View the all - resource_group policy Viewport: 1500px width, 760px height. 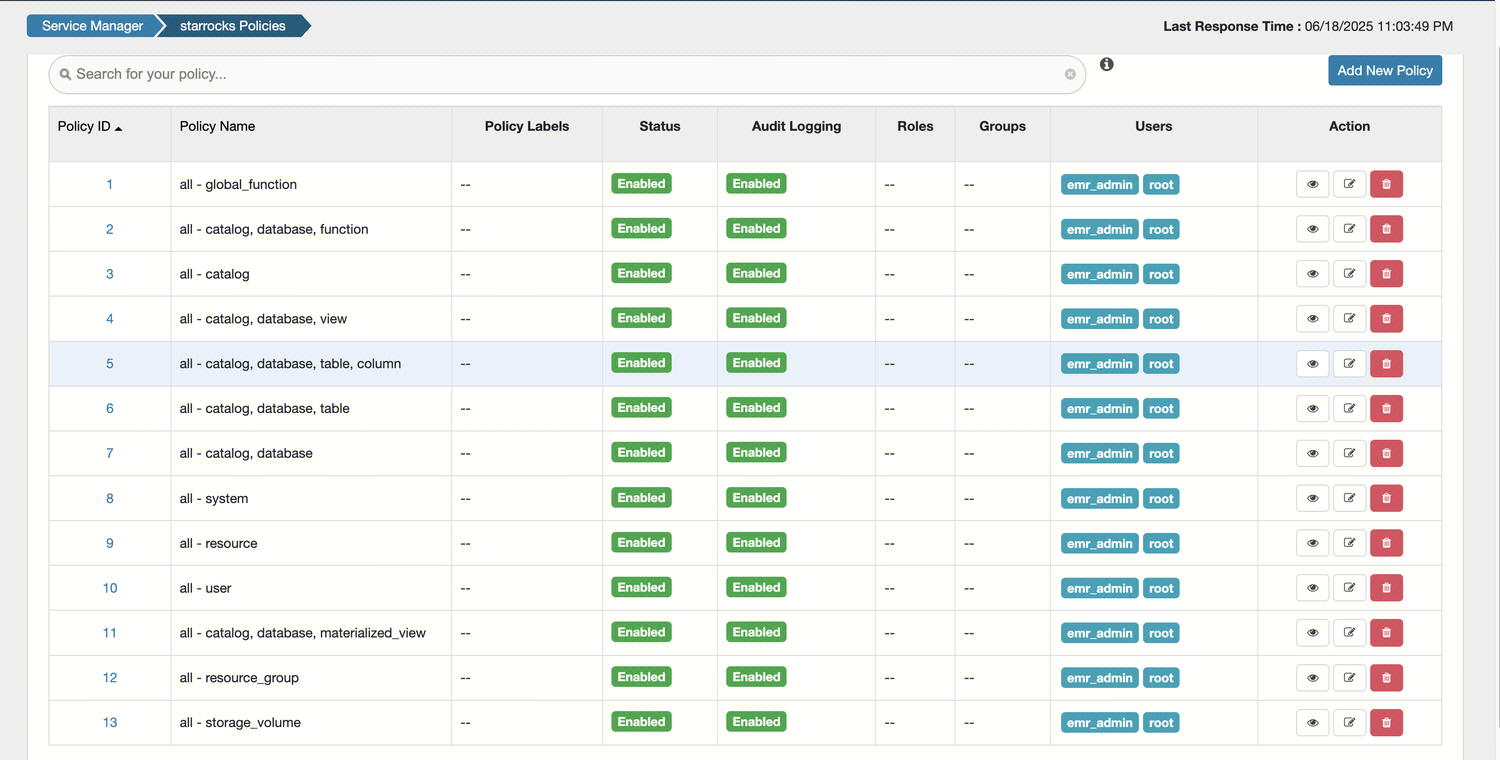tap(1312, 677)
